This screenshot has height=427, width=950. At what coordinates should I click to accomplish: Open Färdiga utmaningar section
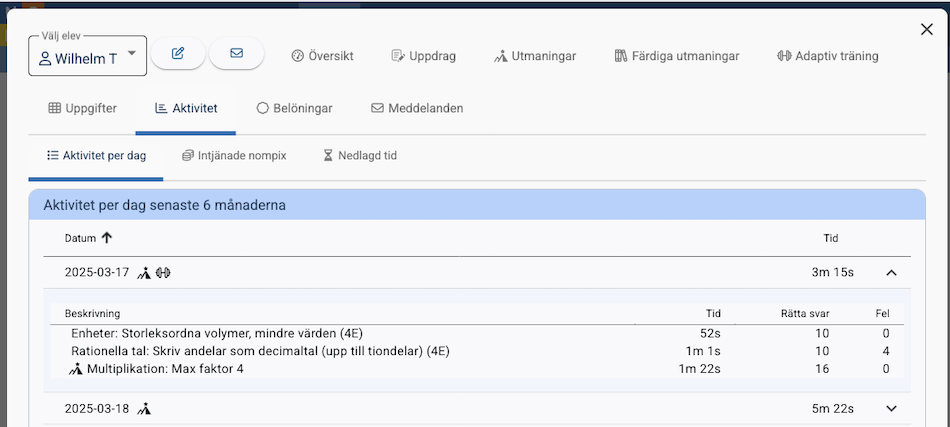pyautogui.click(x=677, y=56)
